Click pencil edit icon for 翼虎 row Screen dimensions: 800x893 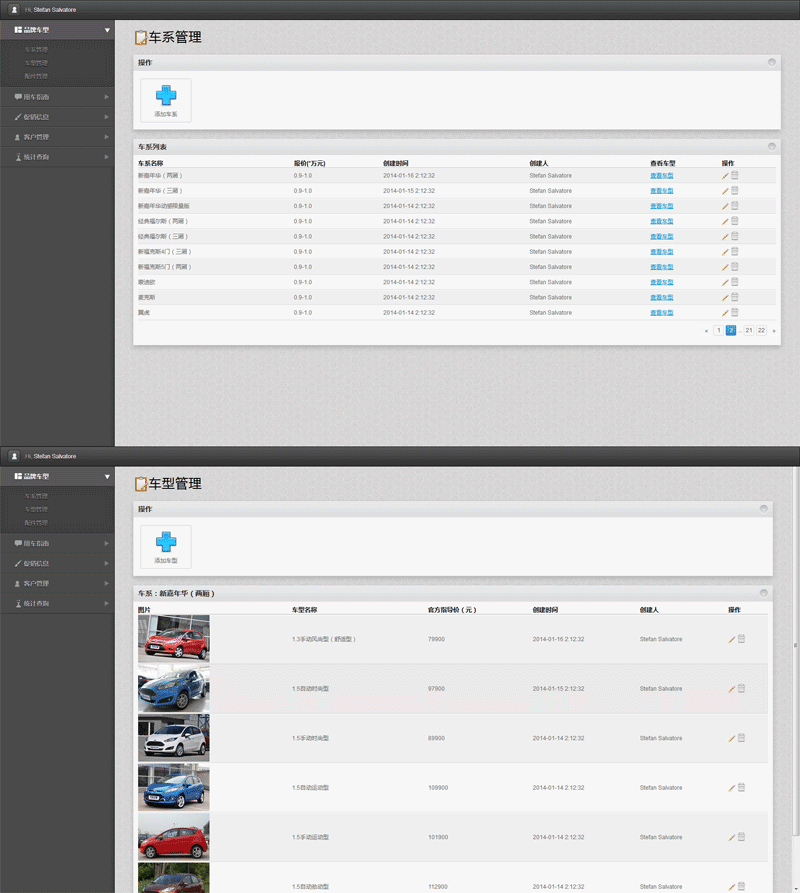tap(726, 313)
